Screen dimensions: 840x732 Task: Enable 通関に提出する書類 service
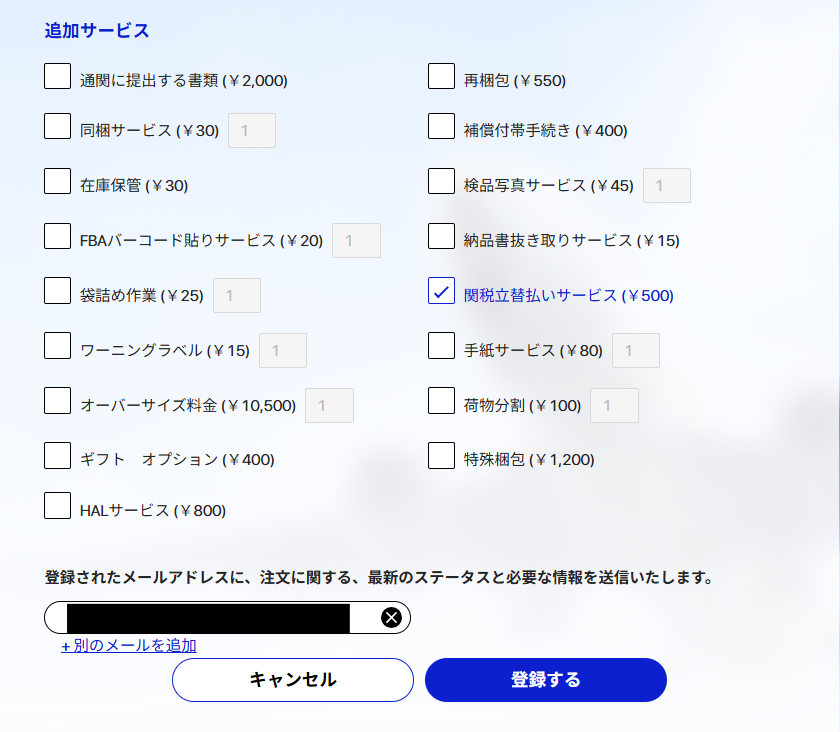[x=57, y=75]
